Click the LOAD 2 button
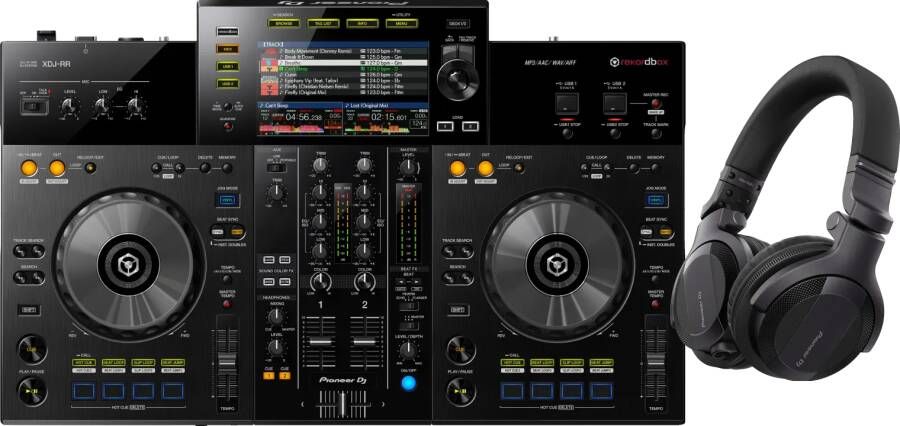Screen dimensions: 900x426 [470, 126]
